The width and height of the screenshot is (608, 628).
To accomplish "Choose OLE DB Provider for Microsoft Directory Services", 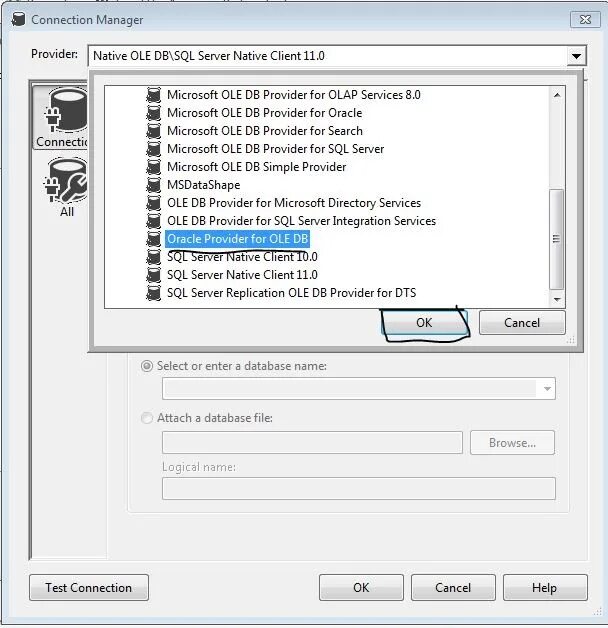I will (294, 203).
